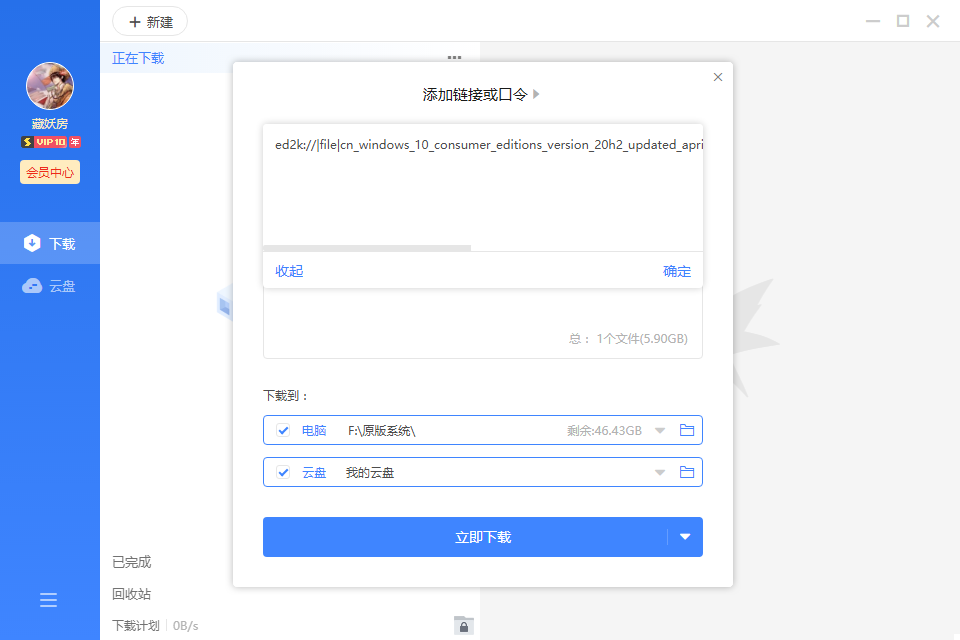Image resolution: width=960 pixels, height=640 pixels.
Task: Open the private space lock folder icon
Action: click(463, 625)
